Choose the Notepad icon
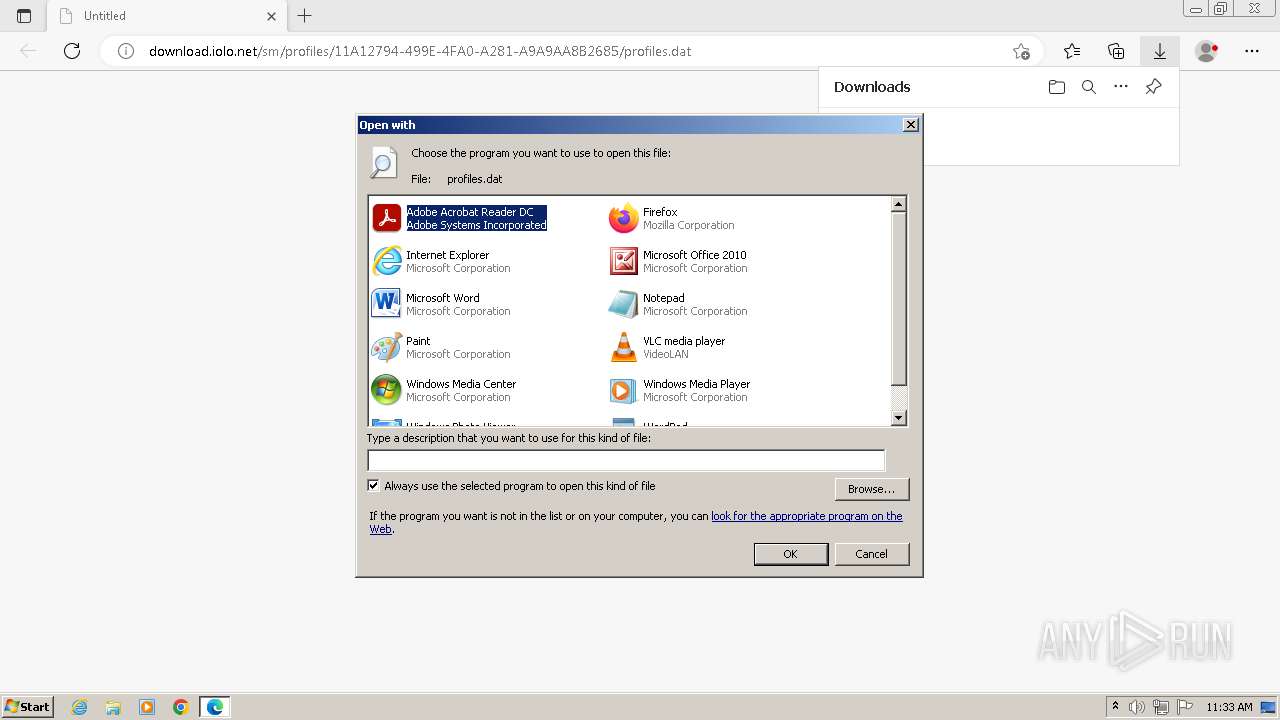Image resolution: width=1280 pixels, height=720 pixels. pyautogui.click(x=623, y=304)
